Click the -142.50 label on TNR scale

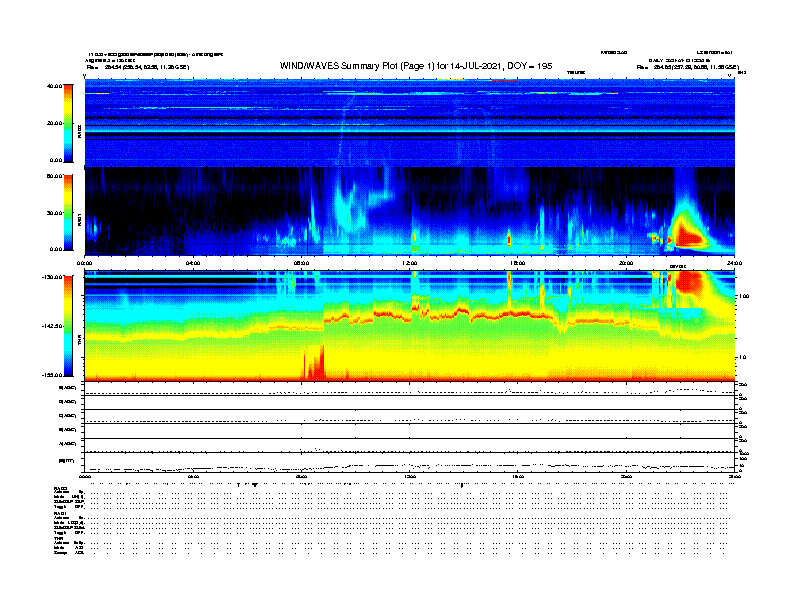52,326
